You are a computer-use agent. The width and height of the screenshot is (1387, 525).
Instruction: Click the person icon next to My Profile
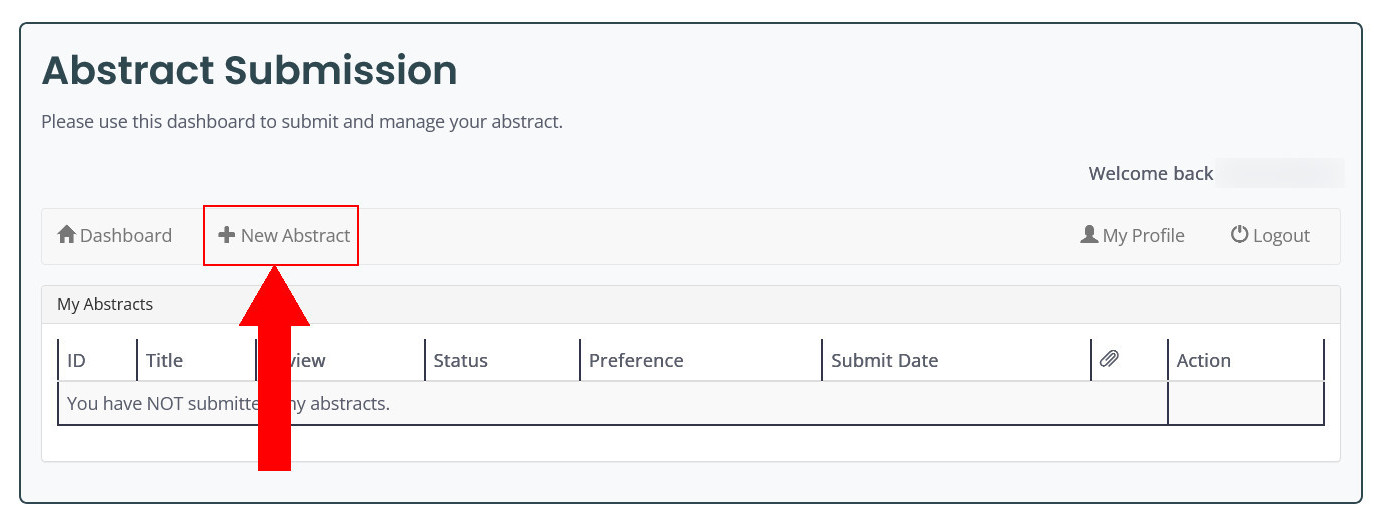coord(1089,235)
